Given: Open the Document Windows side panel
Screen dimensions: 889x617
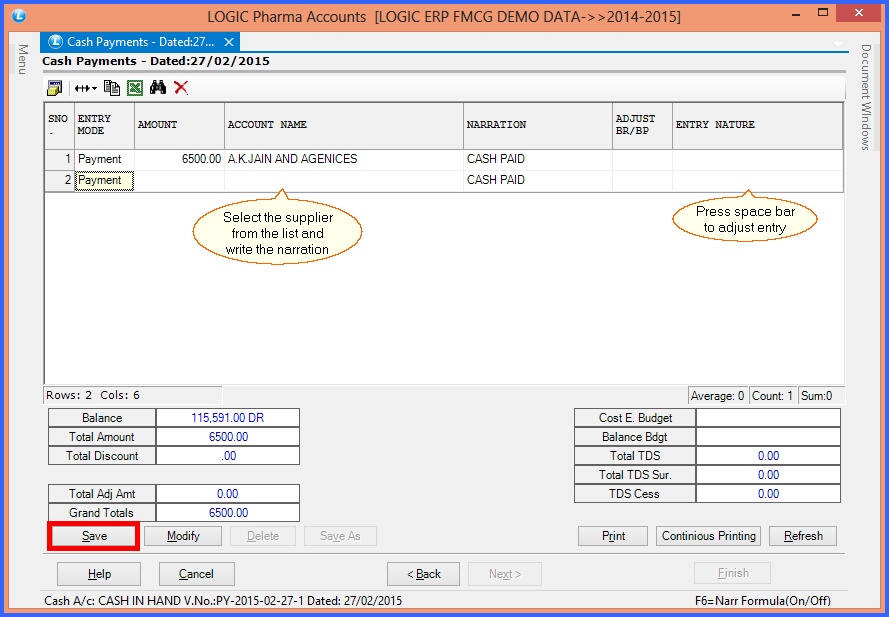Looking at the screenshot, I should pyautogui.click(x=866, y=97).
